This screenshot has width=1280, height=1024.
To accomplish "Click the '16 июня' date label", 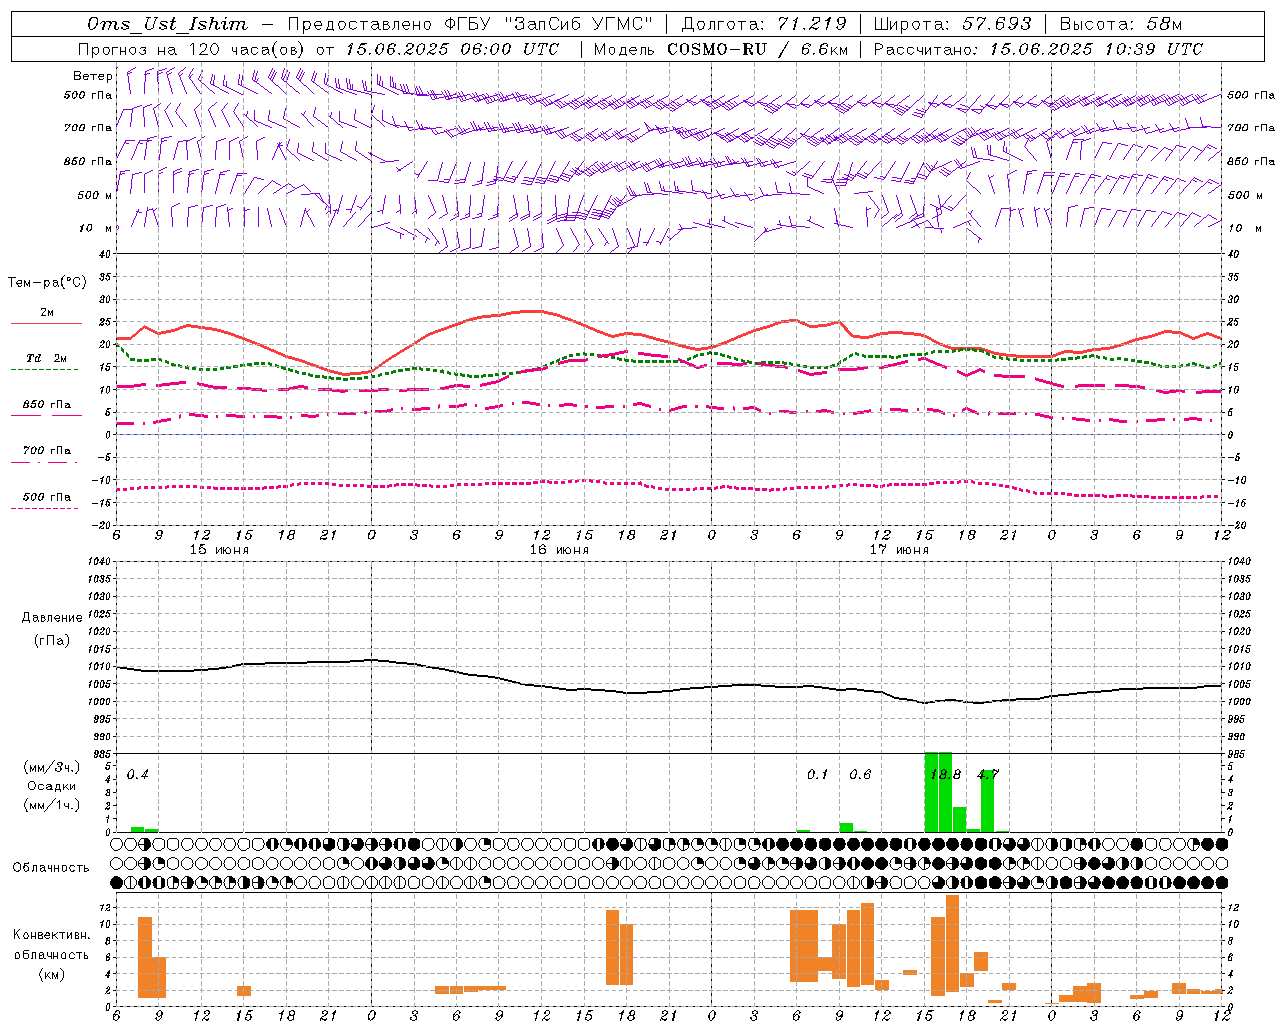I will click(559, 550).
